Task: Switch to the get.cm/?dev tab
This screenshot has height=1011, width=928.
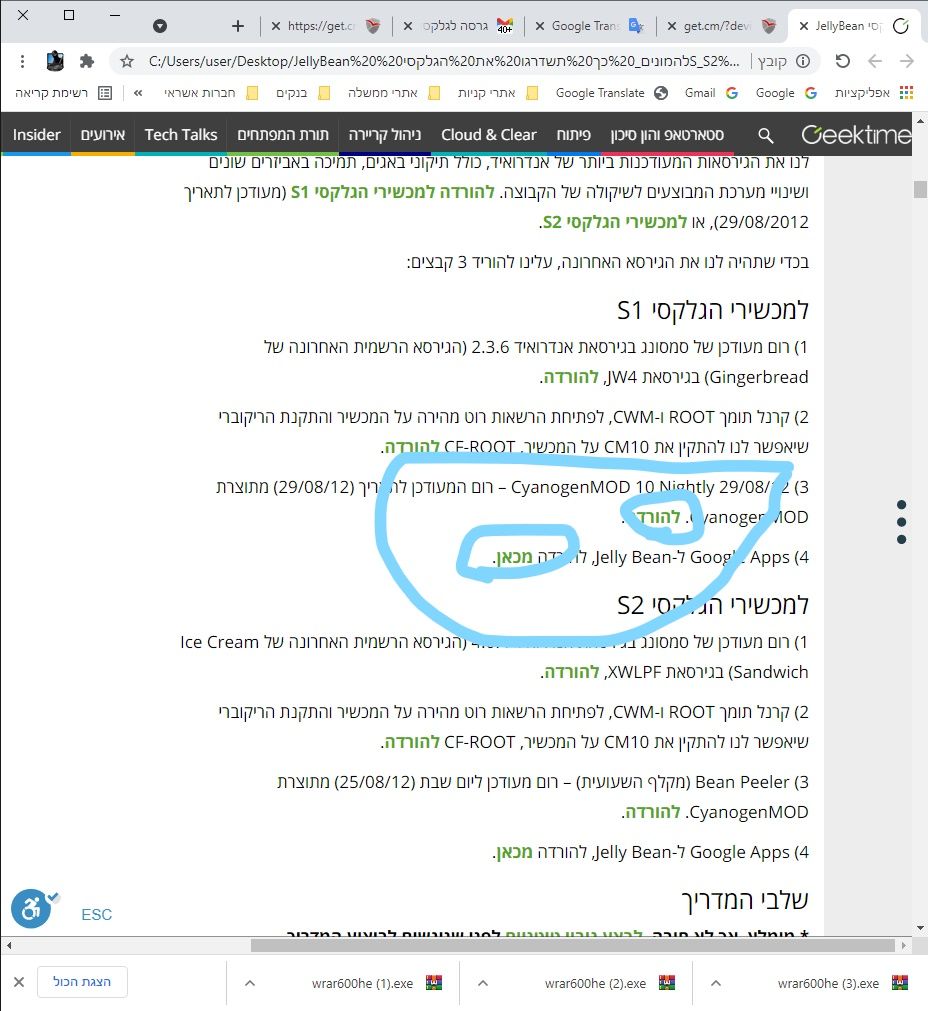Action: [722, 26]
